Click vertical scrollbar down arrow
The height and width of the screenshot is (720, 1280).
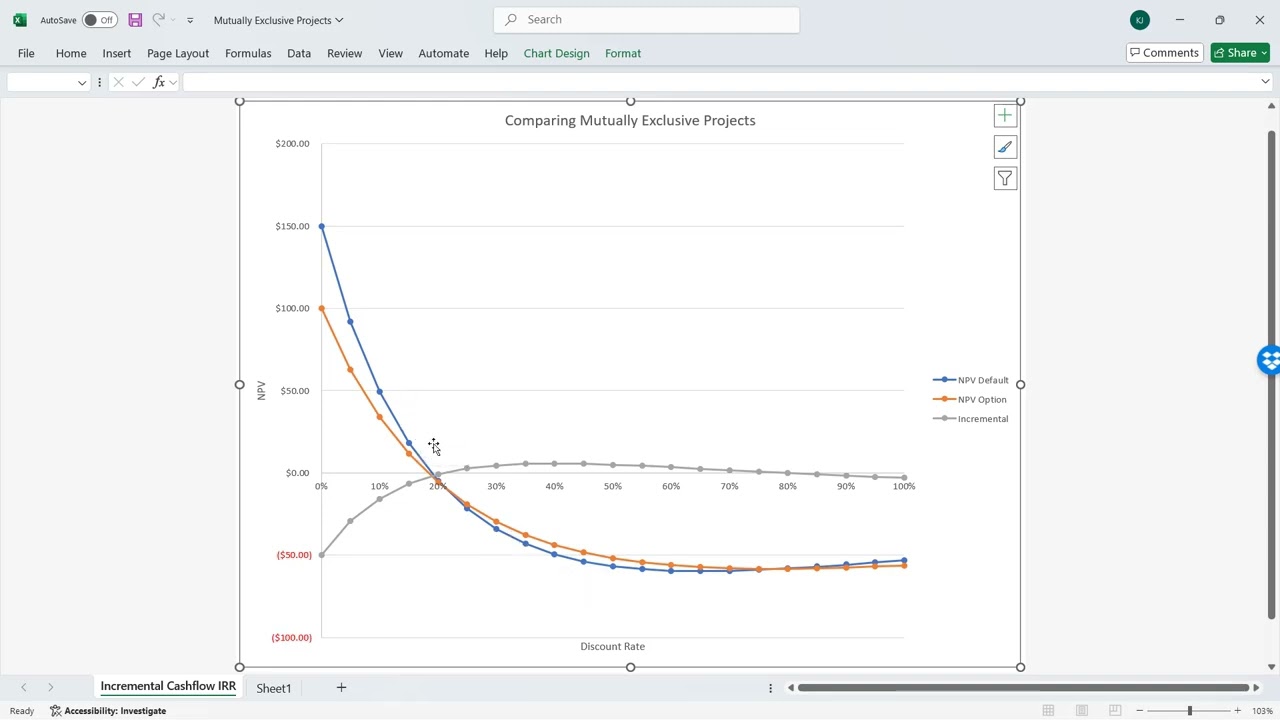(x=1271, y=667)
